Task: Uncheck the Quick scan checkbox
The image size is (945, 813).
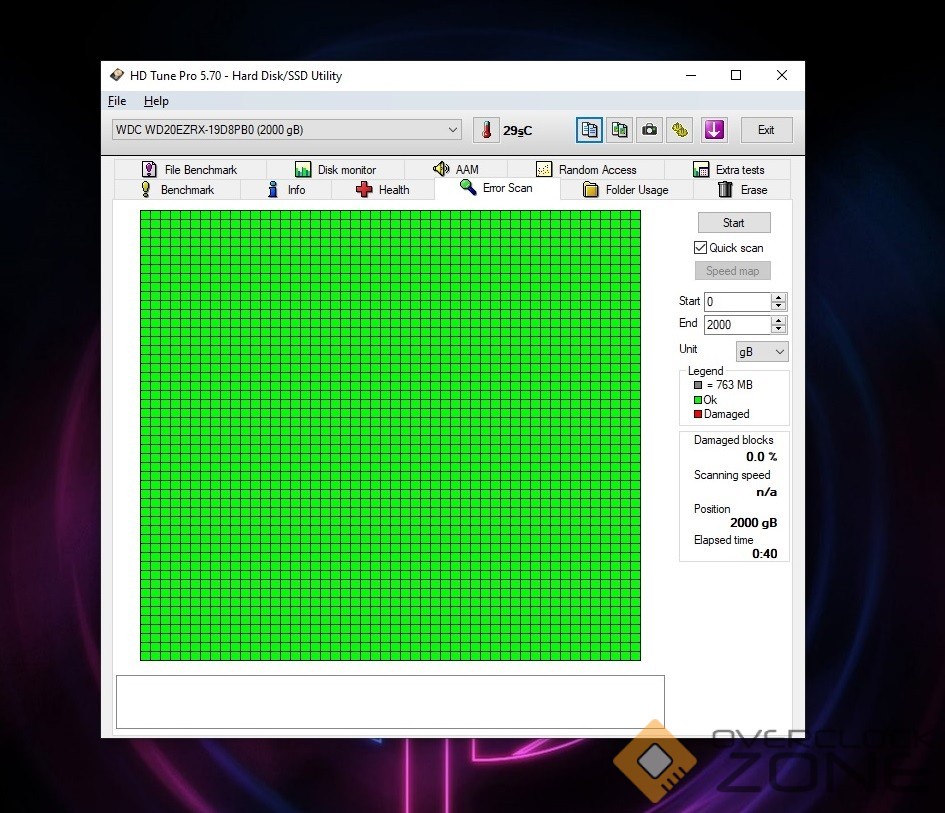Action: tap(701, 248)
